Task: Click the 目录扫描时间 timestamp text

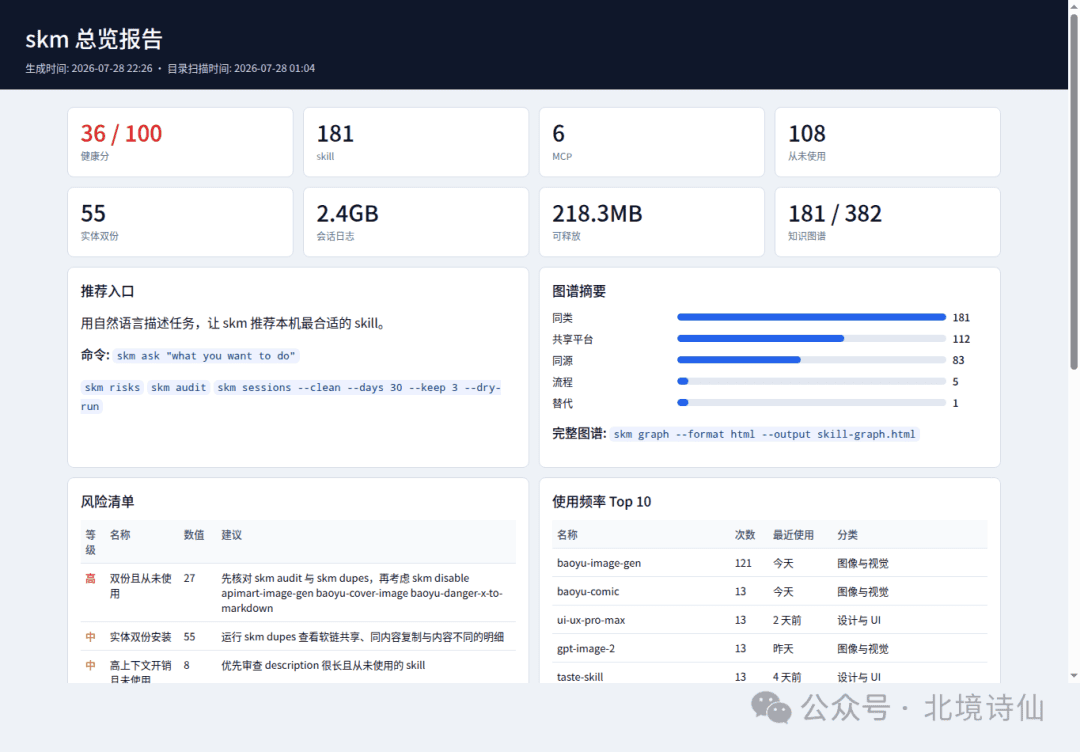Action: [241, 68]
